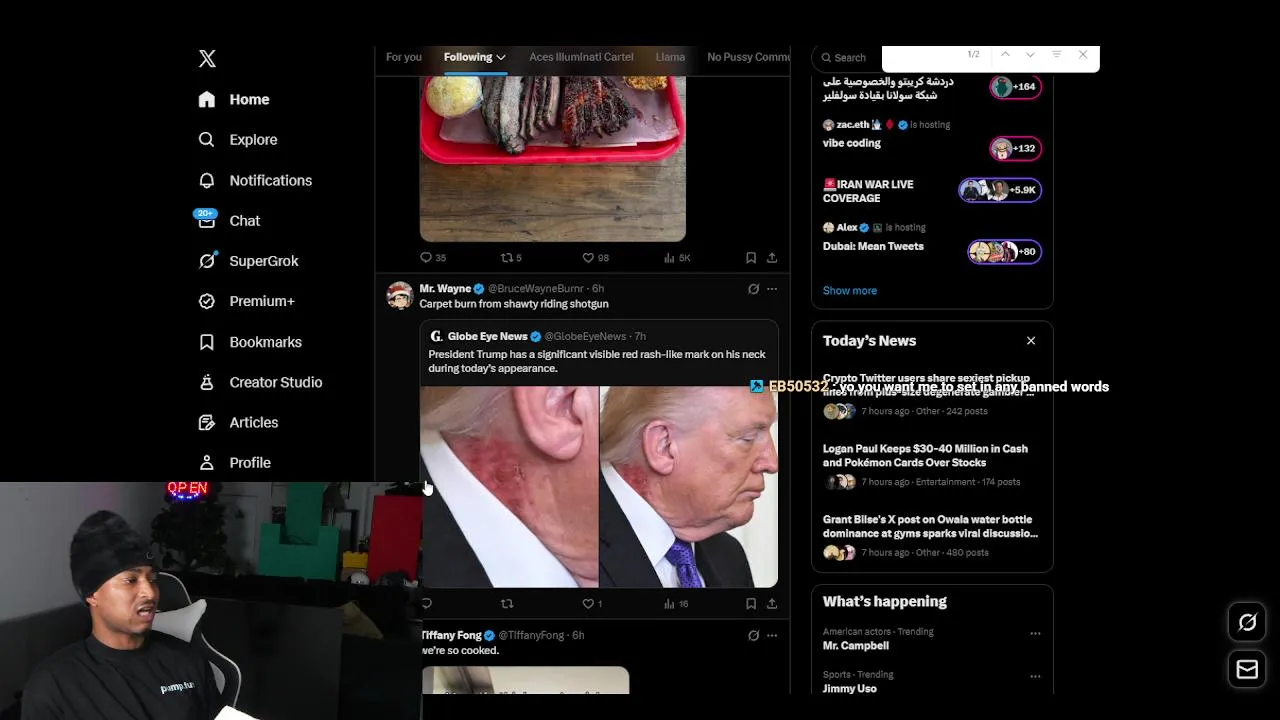Click Show more under live spaces

click(x=850, y=291)
